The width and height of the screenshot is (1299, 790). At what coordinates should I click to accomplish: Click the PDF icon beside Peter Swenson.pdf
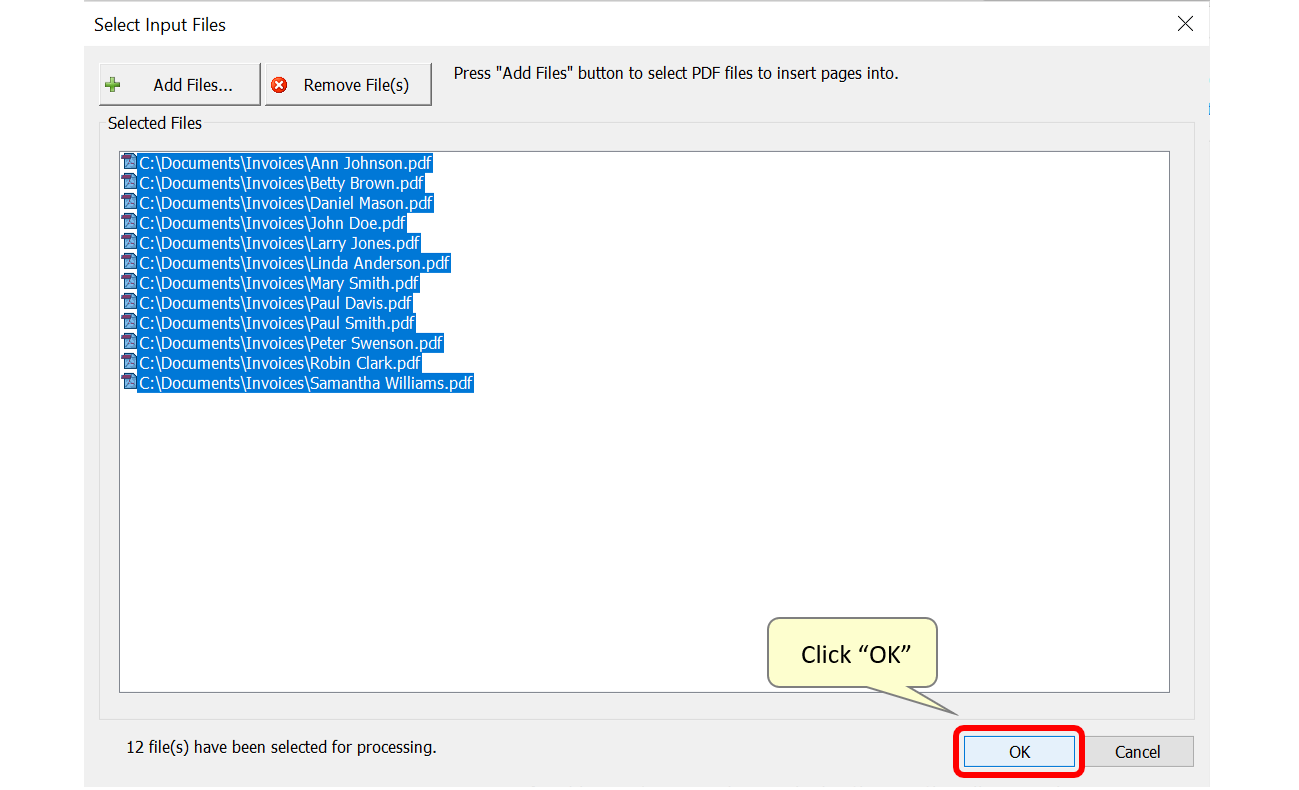pos(129,342)
